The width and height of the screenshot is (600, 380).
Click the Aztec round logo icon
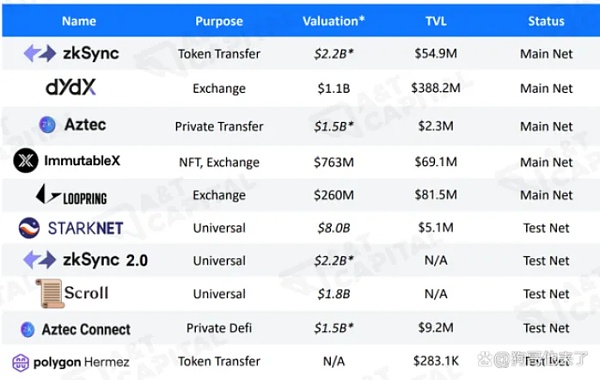coord(47,125)
